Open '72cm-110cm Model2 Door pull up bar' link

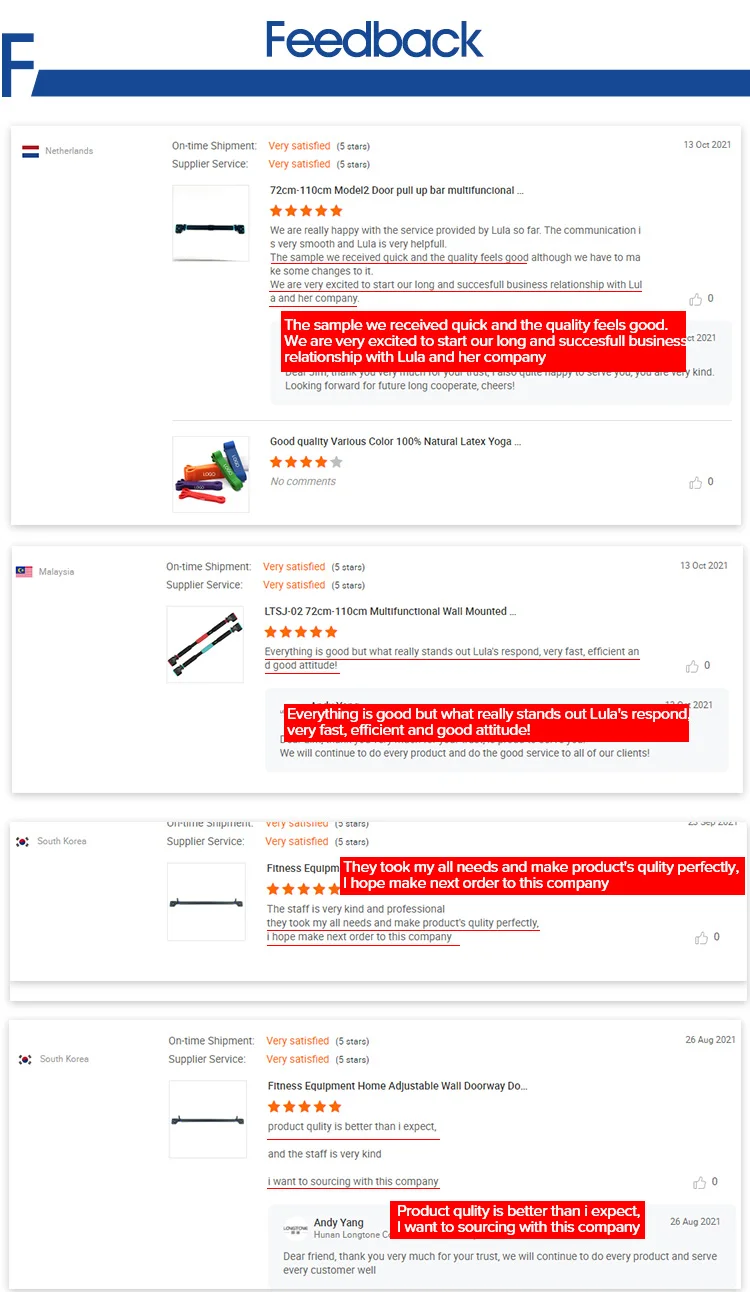(396, 190)
